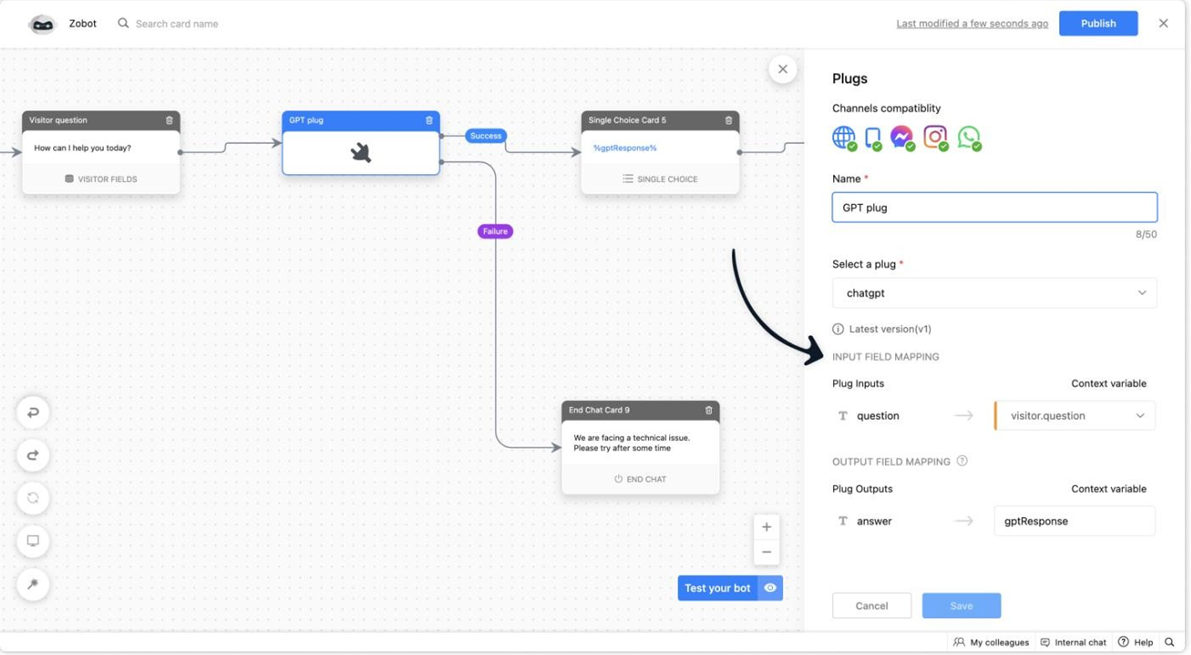Close the bot builder with the header X
This screenshot has height=655, width=1191.
(x=1164, y=24)
